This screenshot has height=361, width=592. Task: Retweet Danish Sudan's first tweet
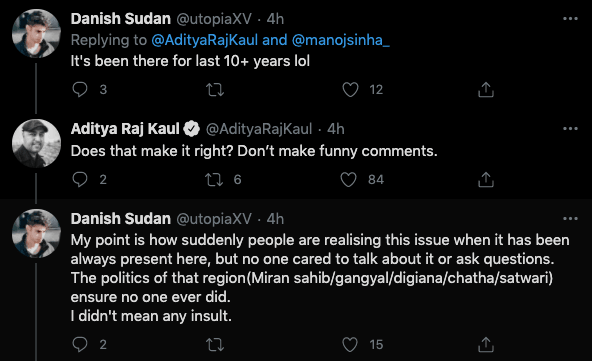tap(215, 89)
